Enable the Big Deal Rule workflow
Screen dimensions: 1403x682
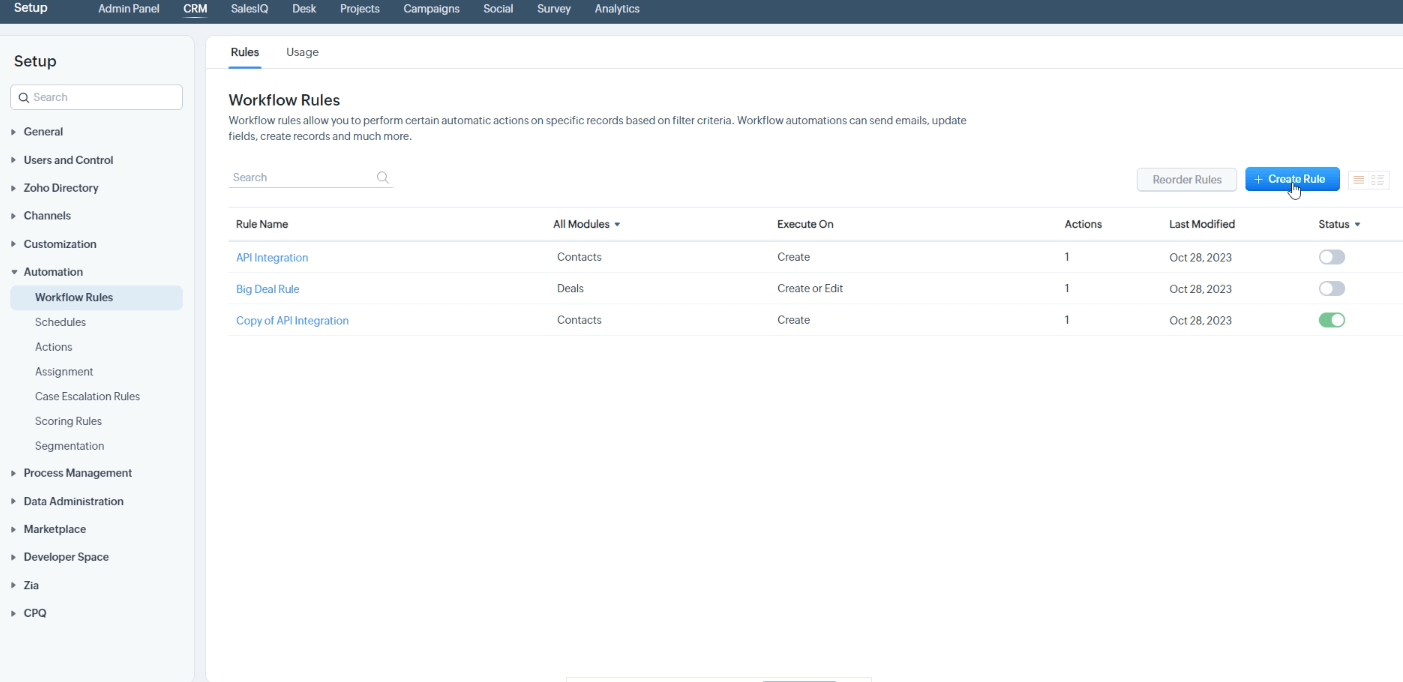coord(1331,288)
